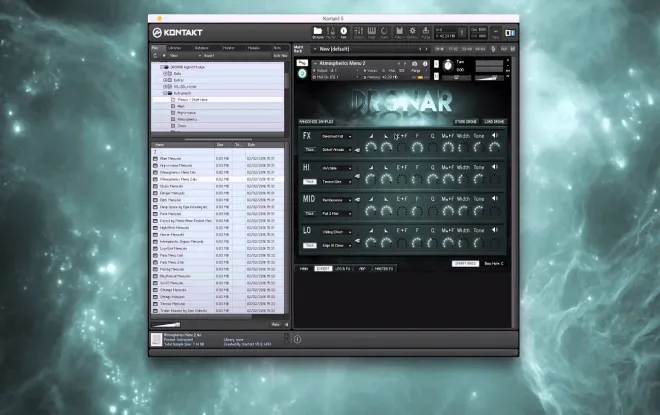Open the Master FX tab in Dronar

point(384,269)
